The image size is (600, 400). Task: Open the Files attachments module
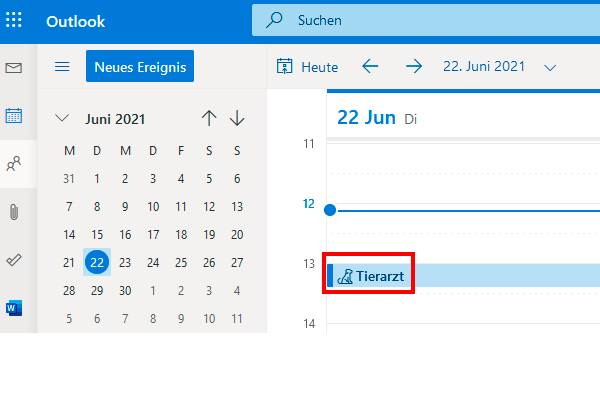14,212
